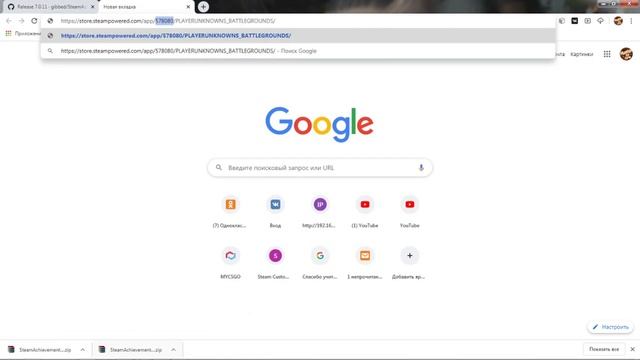Add a new shortcut with plus tile
The image size is (640, 360).
pos(409,256)
